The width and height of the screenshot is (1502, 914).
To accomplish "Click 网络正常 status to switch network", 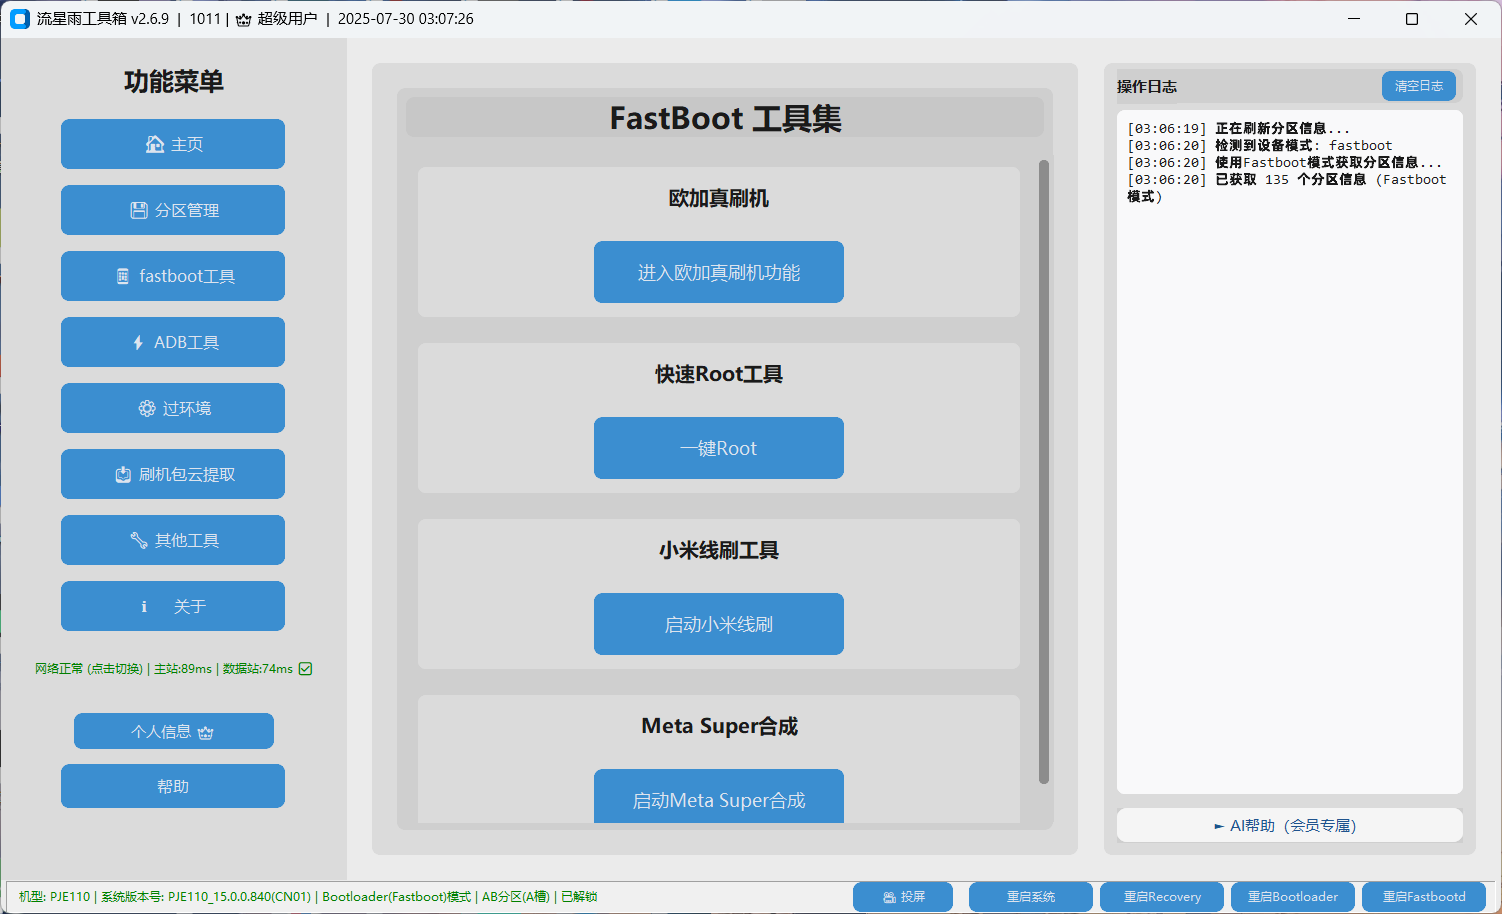I will 89,669.
